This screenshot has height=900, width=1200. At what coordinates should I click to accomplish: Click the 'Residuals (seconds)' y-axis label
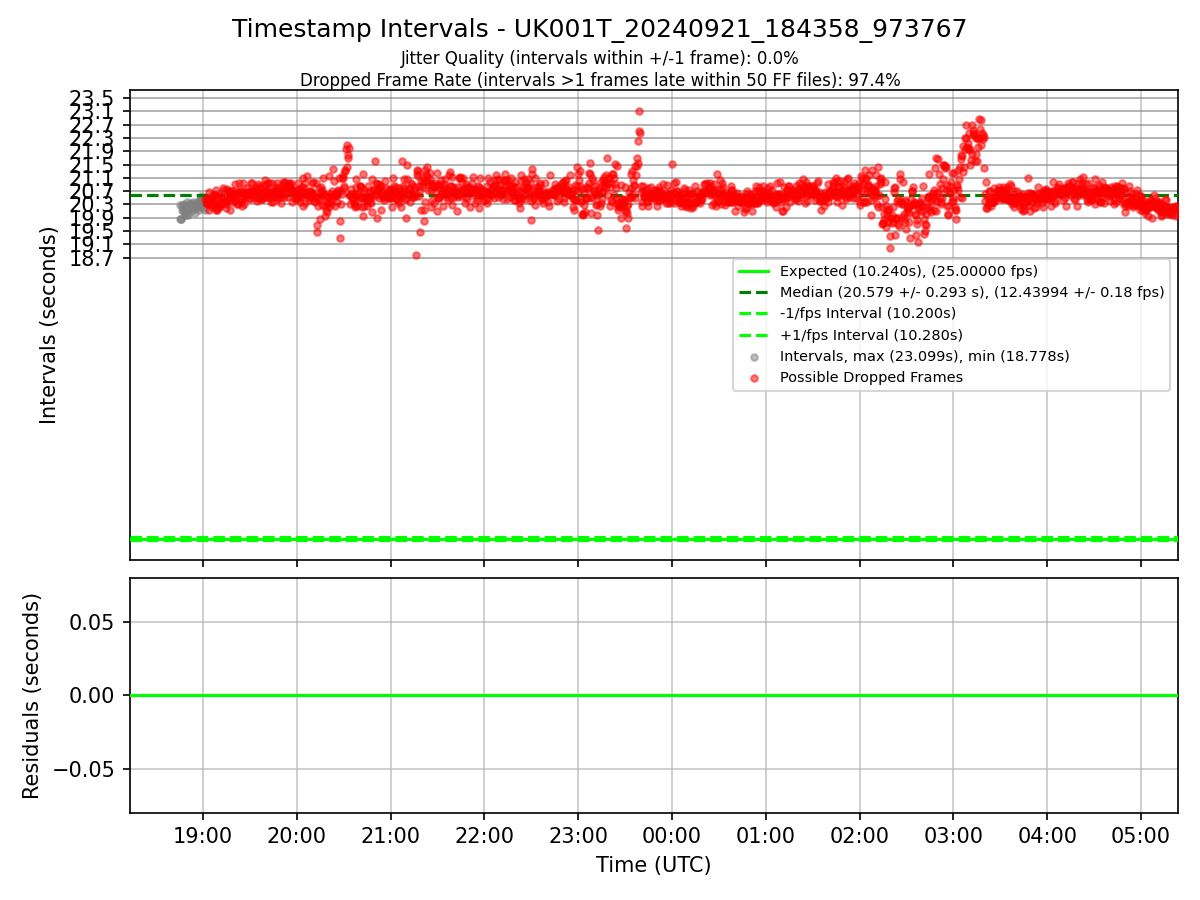click(x=31, y=696)
